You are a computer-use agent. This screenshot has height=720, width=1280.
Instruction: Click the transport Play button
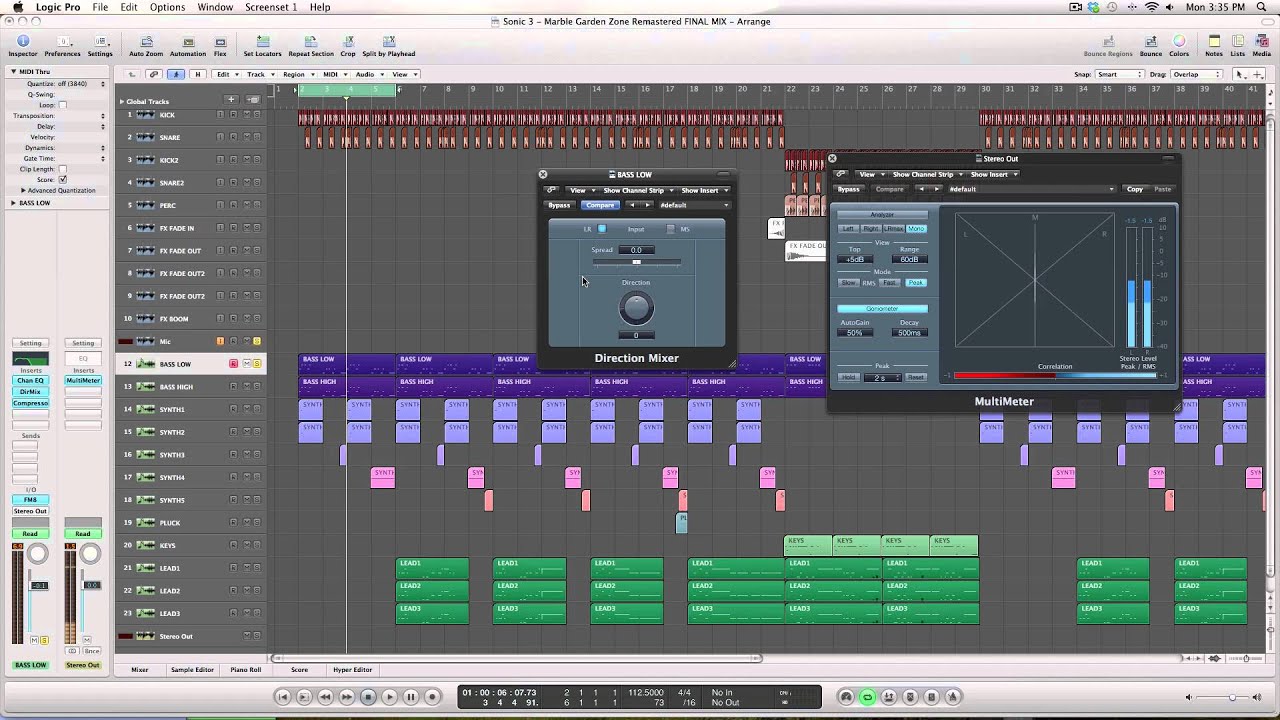click(390, 697)
